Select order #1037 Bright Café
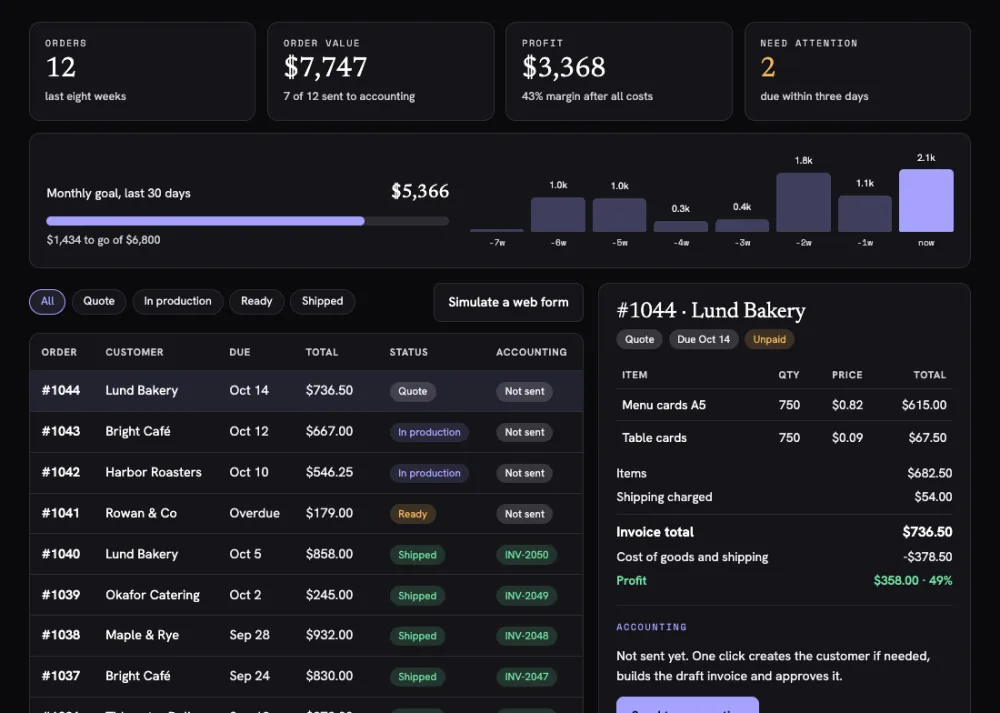This screenshot has height=713, width=1000. coord(306,677)
